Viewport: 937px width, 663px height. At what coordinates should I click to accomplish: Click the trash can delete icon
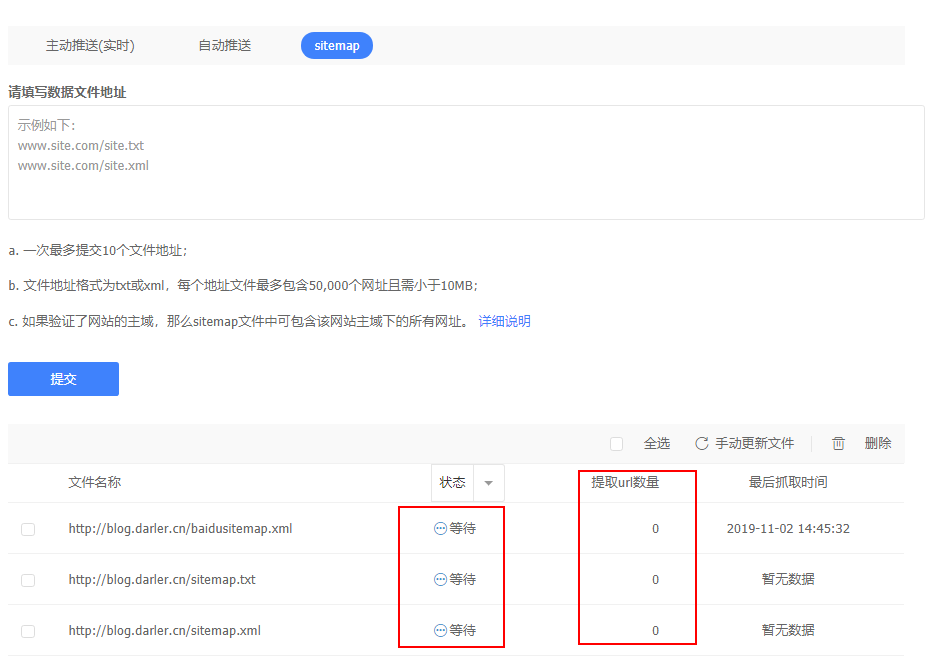coord(839,443)
